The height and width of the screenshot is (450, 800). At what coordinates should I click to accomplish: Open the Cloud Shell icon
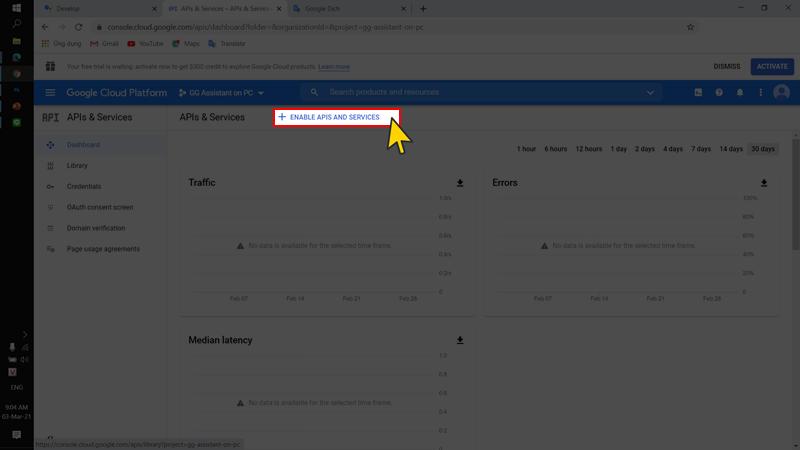point(698,93)
